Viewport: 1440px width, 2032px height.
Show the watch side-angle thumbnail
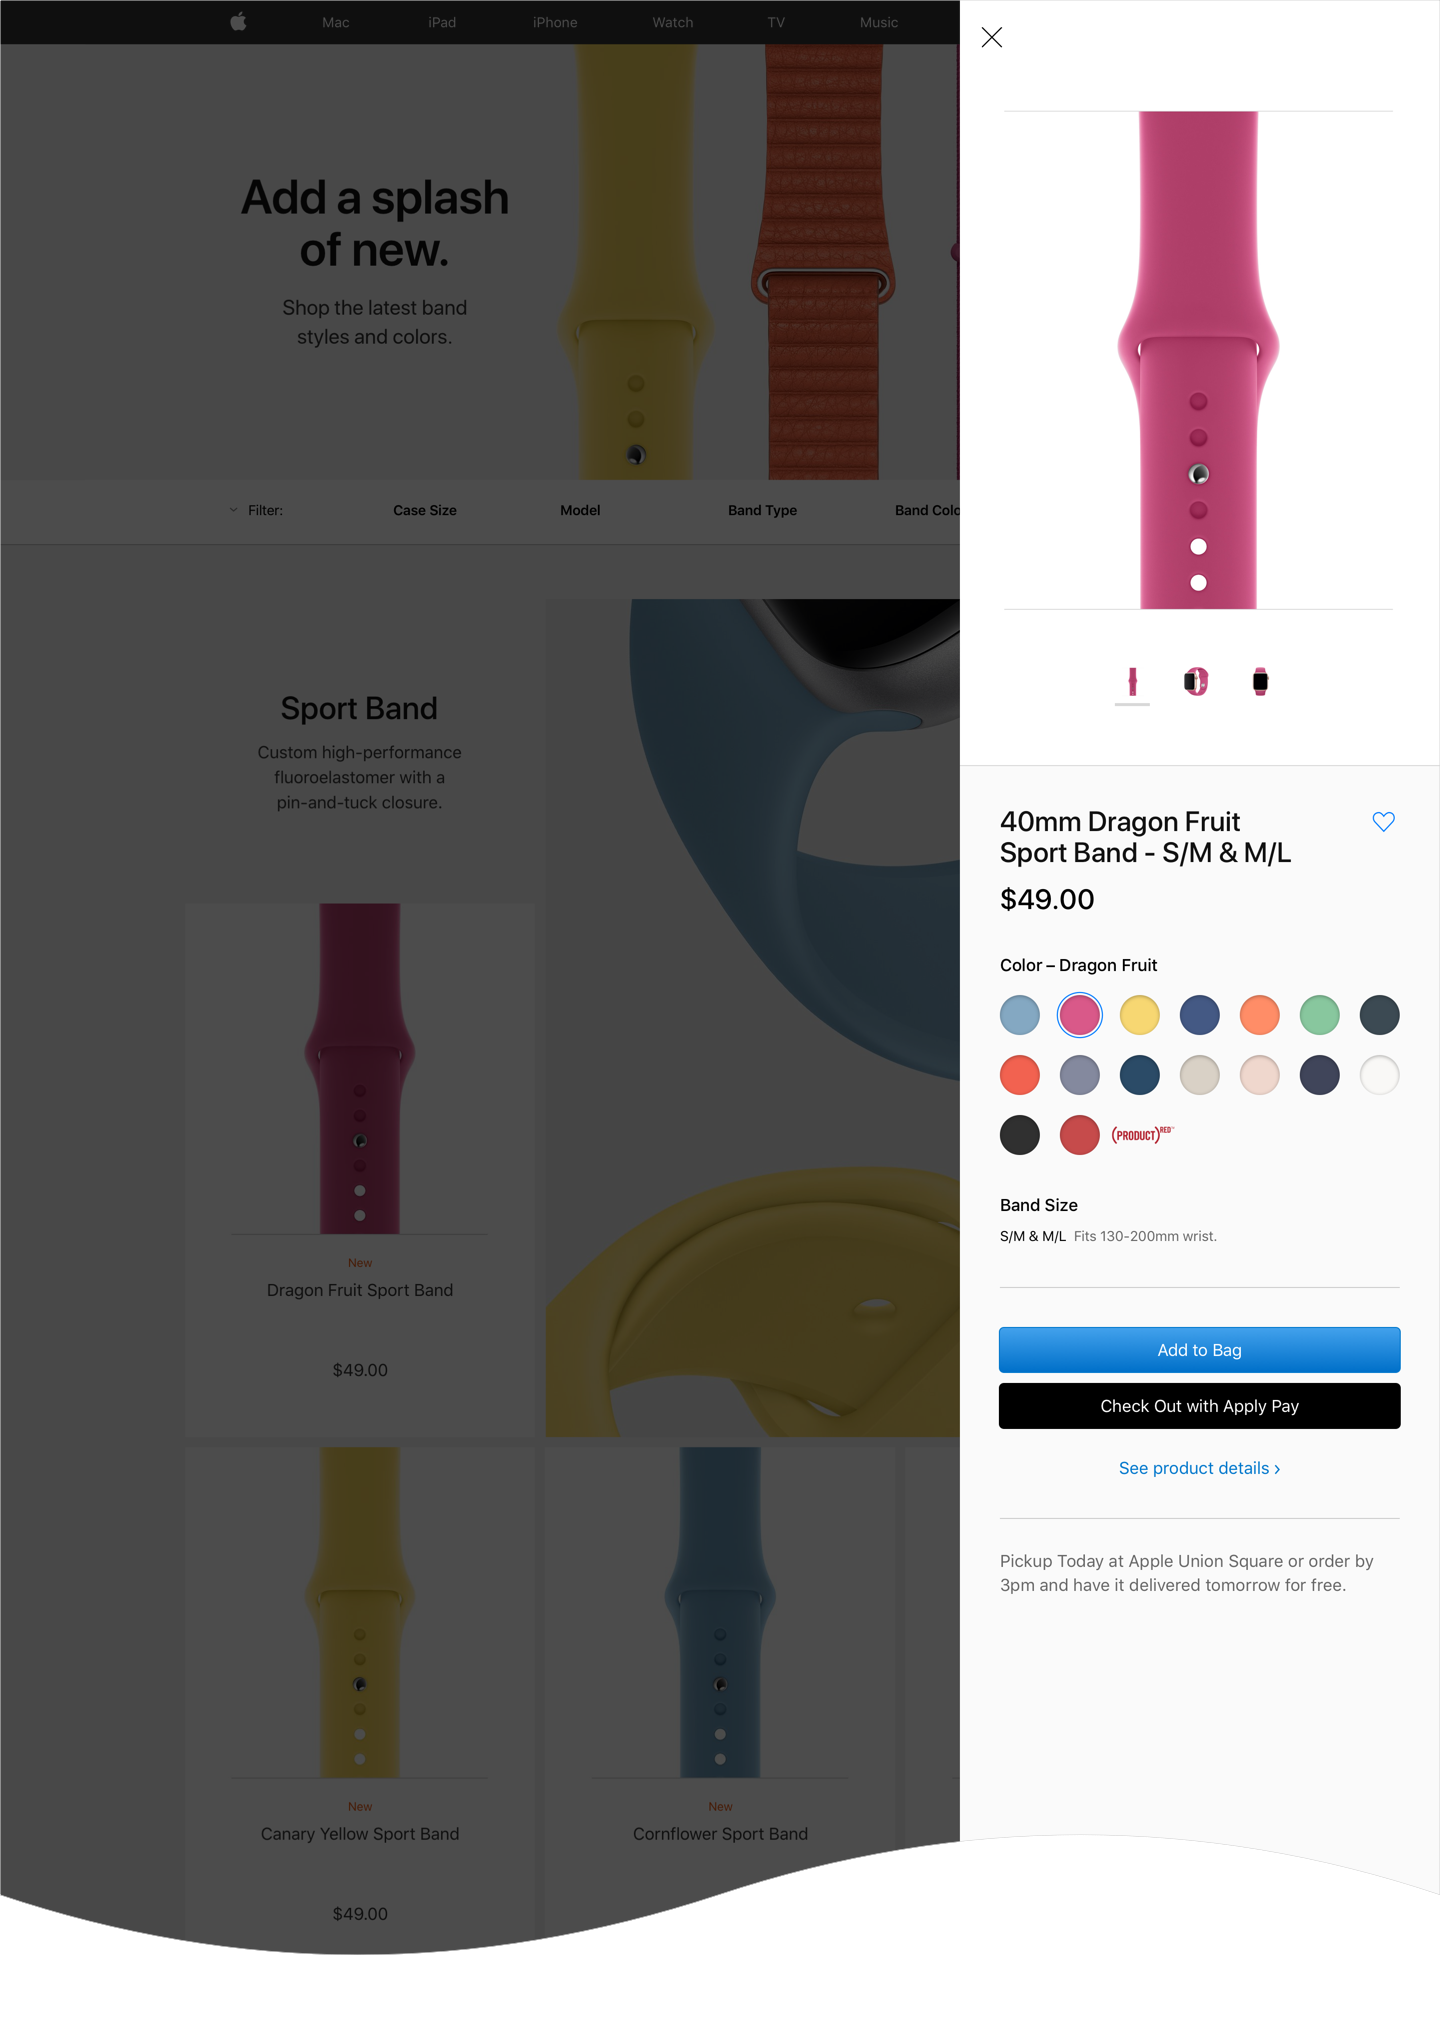click(1196, 682)
